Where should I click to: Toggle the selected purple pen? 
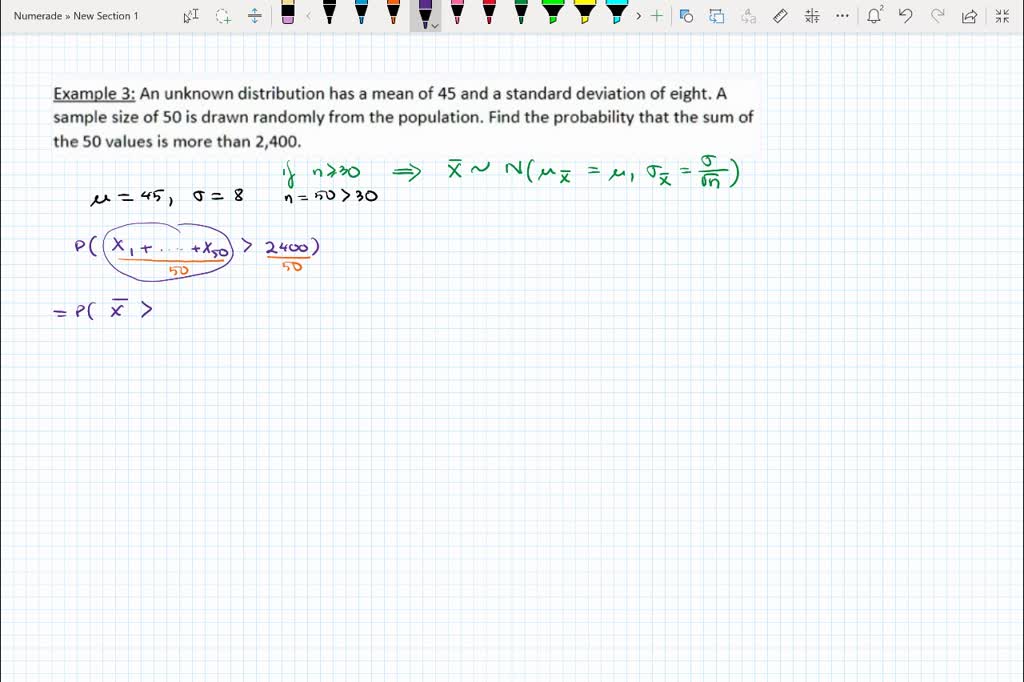(424, 16)
